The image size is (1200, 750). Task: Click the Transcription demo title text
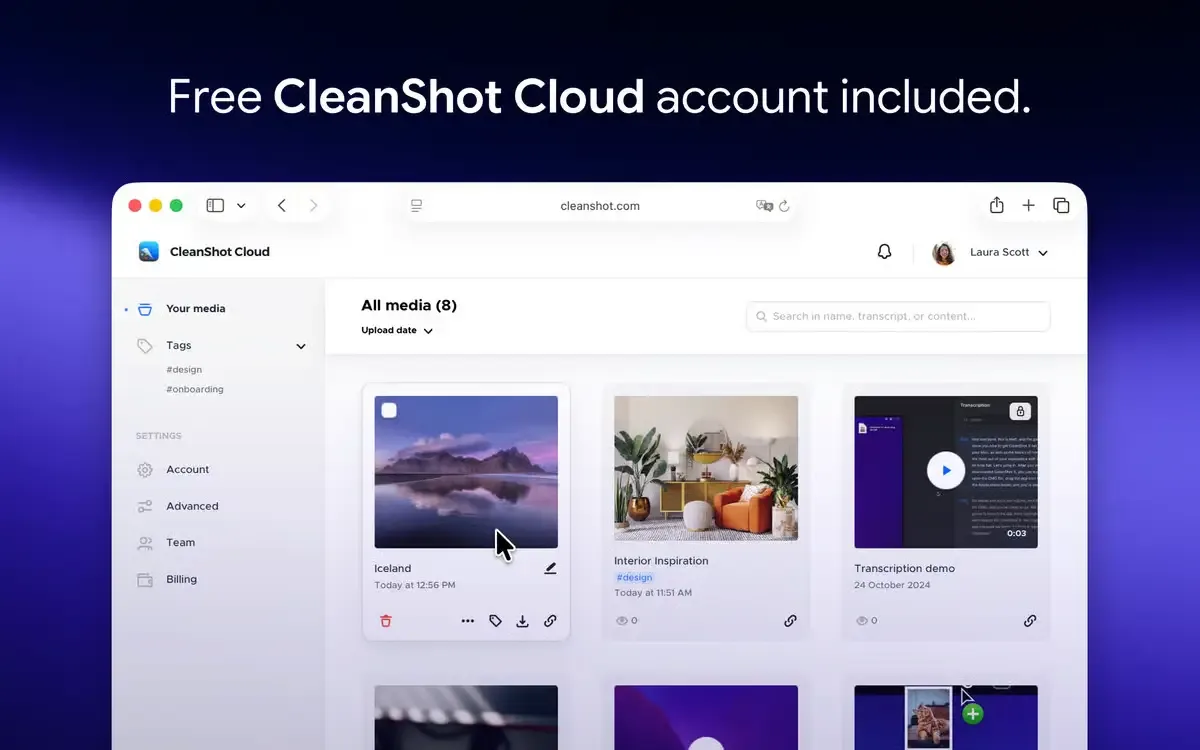pyautogui.click(x=904, y=568)
